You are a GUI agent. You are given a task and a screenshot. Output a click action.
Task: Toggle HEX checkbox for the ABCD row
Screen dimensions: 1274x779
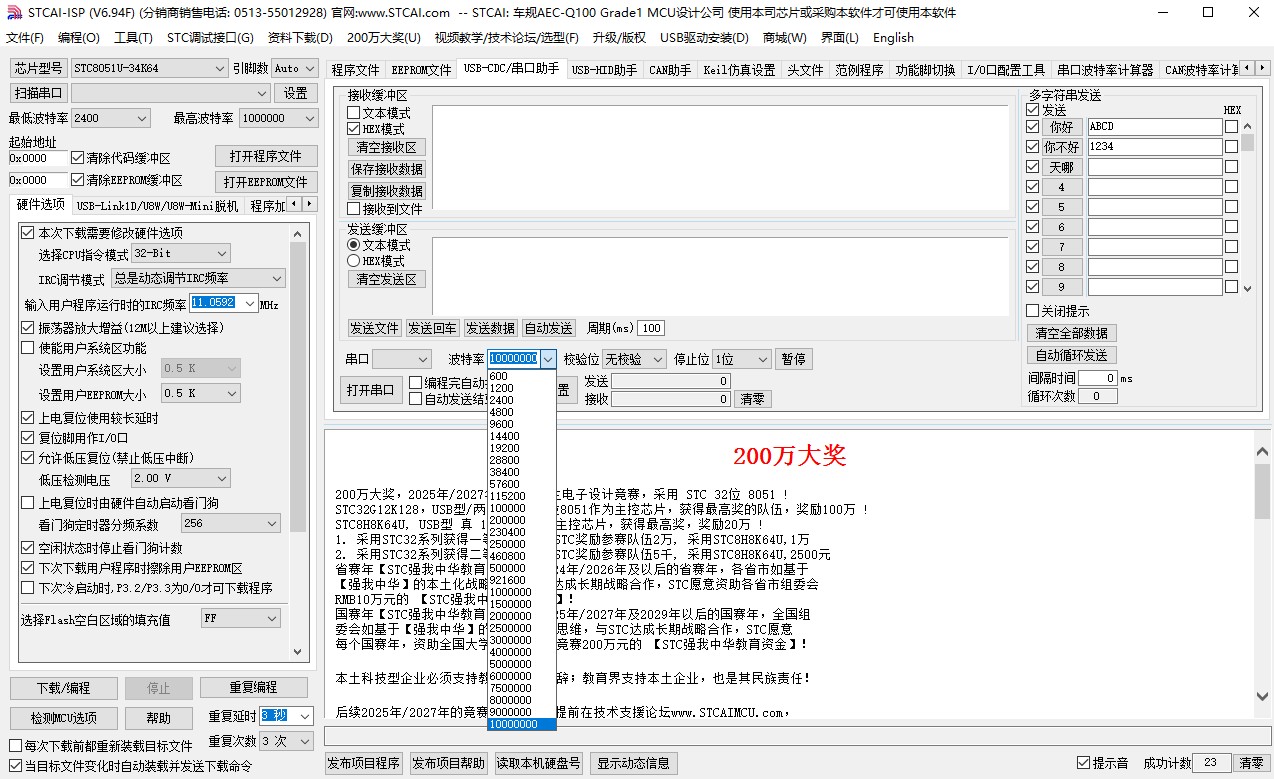[1232, 127]
